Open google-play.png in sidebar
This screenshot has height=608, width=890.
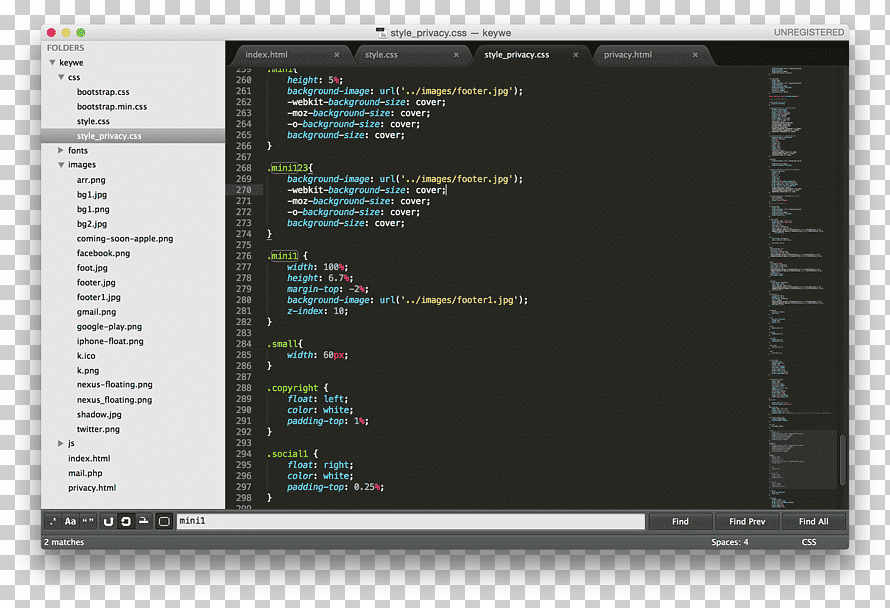[x=109, y=327]
